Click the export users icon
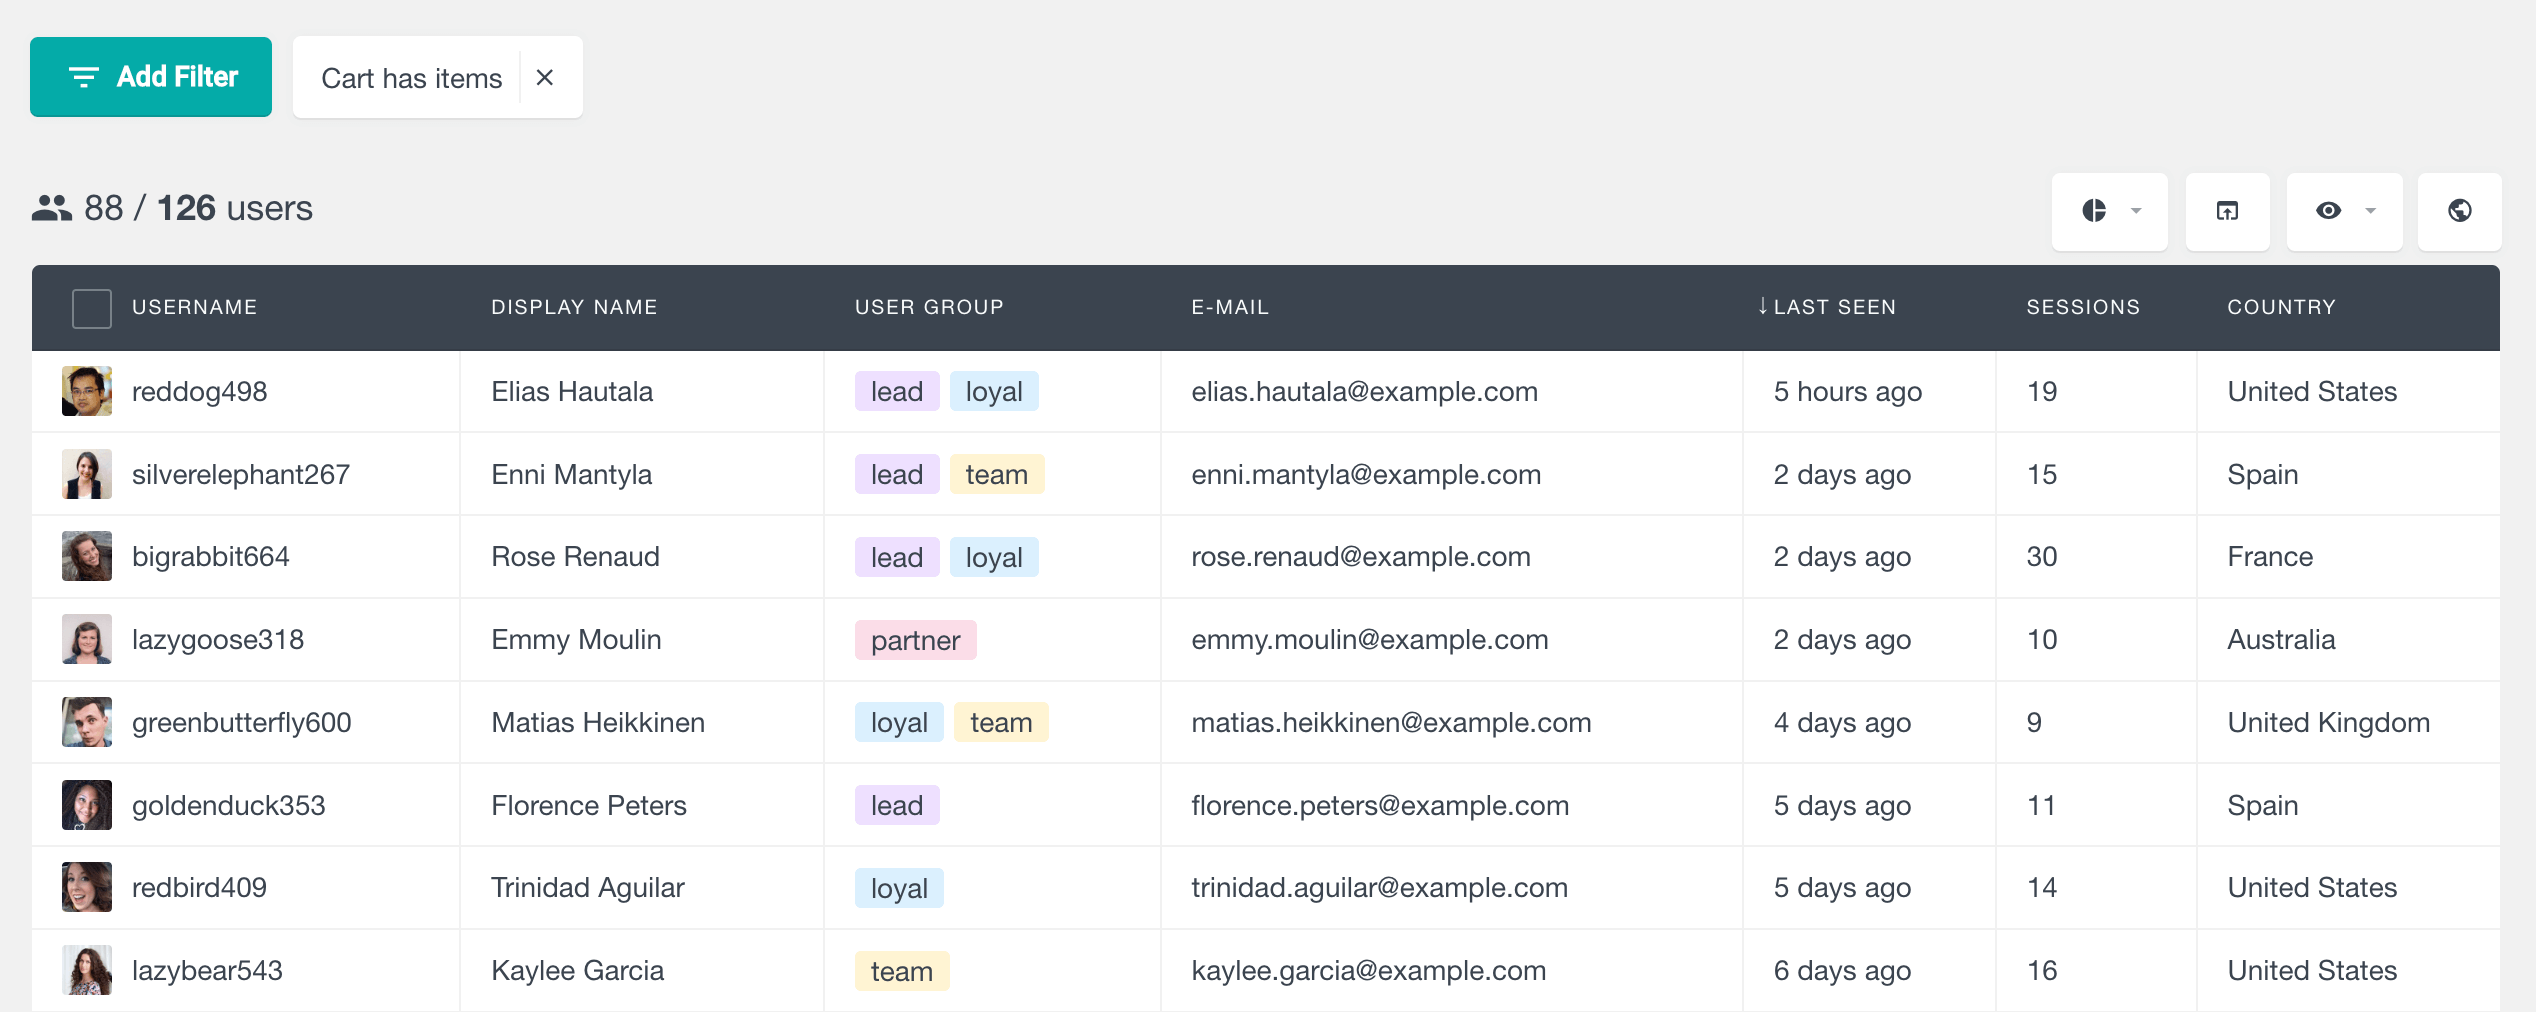The image size is (2536, 1012). click(x=2227, y=211)
